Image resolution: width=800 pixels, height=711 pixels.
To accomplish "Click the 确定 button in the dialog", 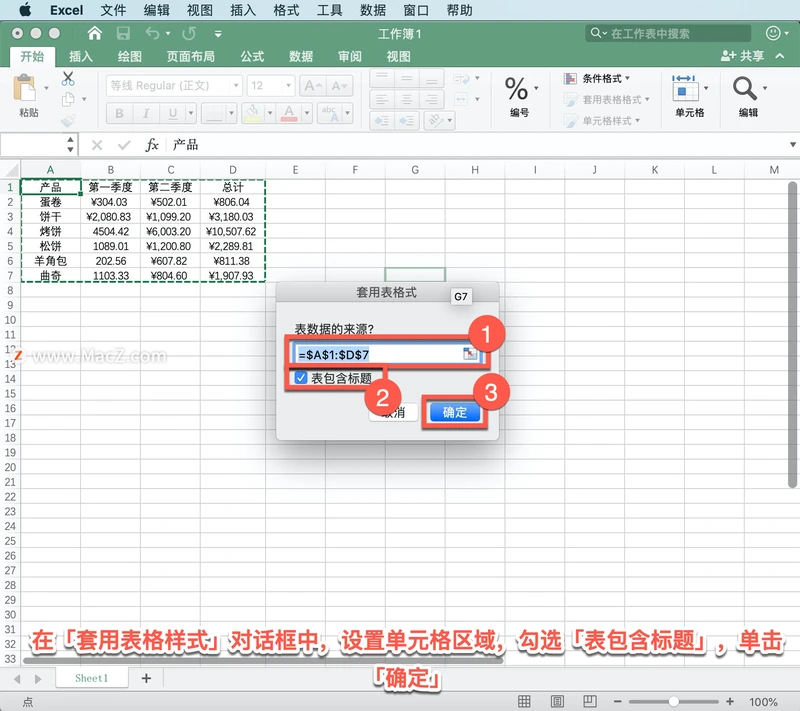I will click(455, 412).
